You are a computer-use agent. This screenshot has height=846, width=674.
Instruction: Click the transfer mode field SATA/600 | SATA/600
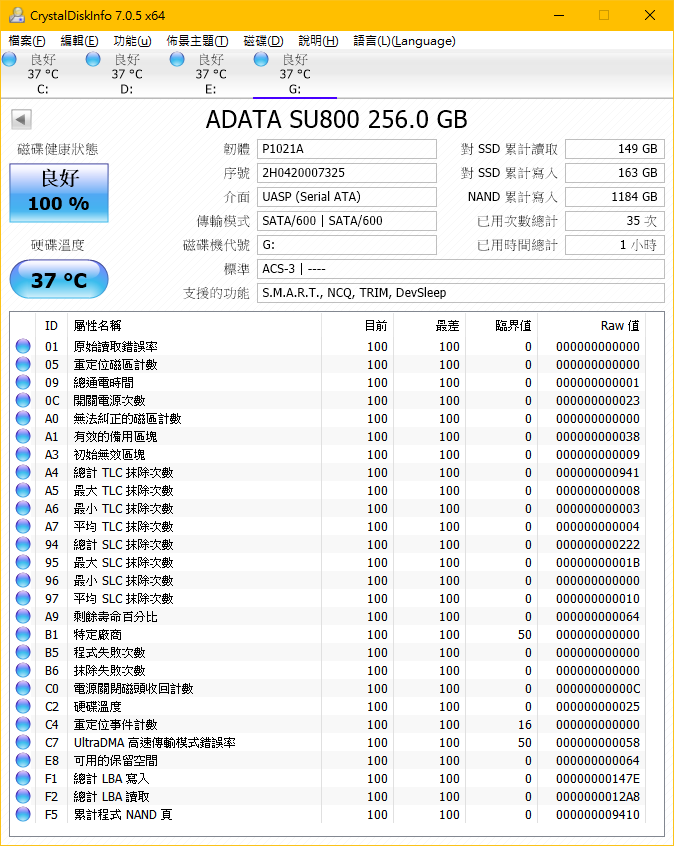346,221
